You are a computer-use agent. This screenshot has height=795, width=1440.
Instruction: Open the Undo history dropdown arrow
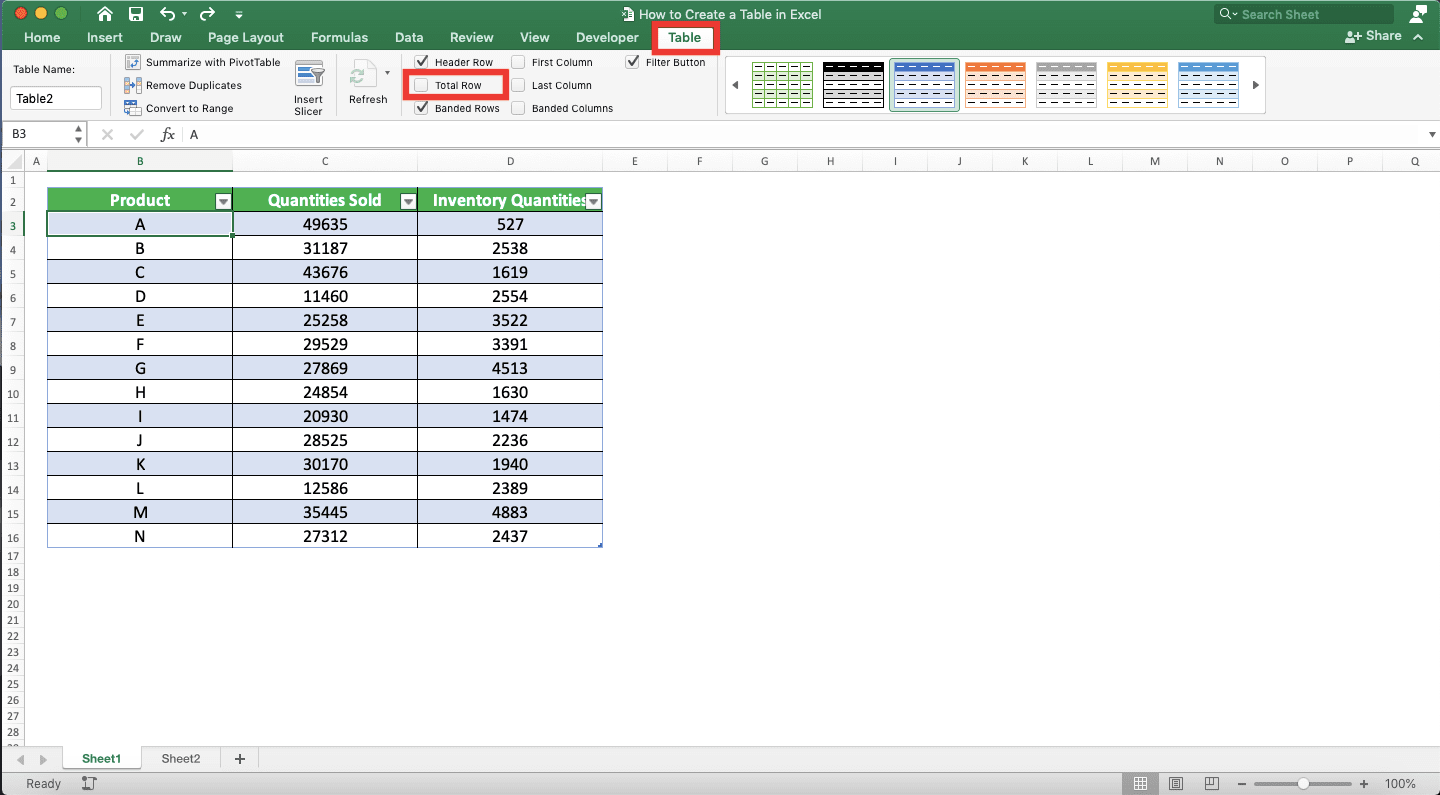[x=186, y=15]
